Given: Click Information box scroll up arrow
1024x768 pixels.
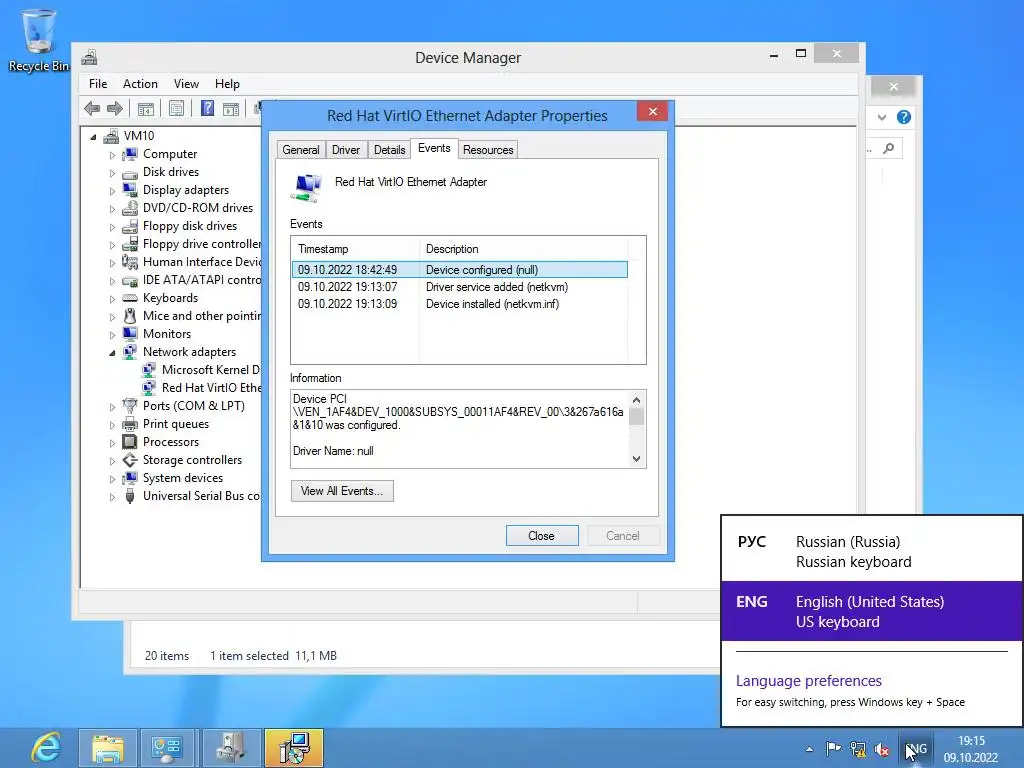Looking at the screenshot, I should click(637, 400).
